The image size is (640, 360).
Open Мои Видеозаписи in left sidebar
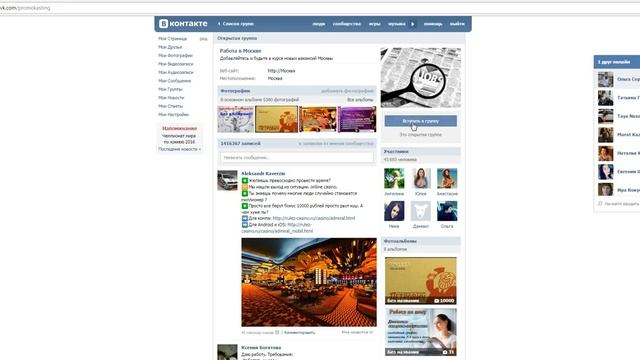pyautogui.click(x=176, y=64)
